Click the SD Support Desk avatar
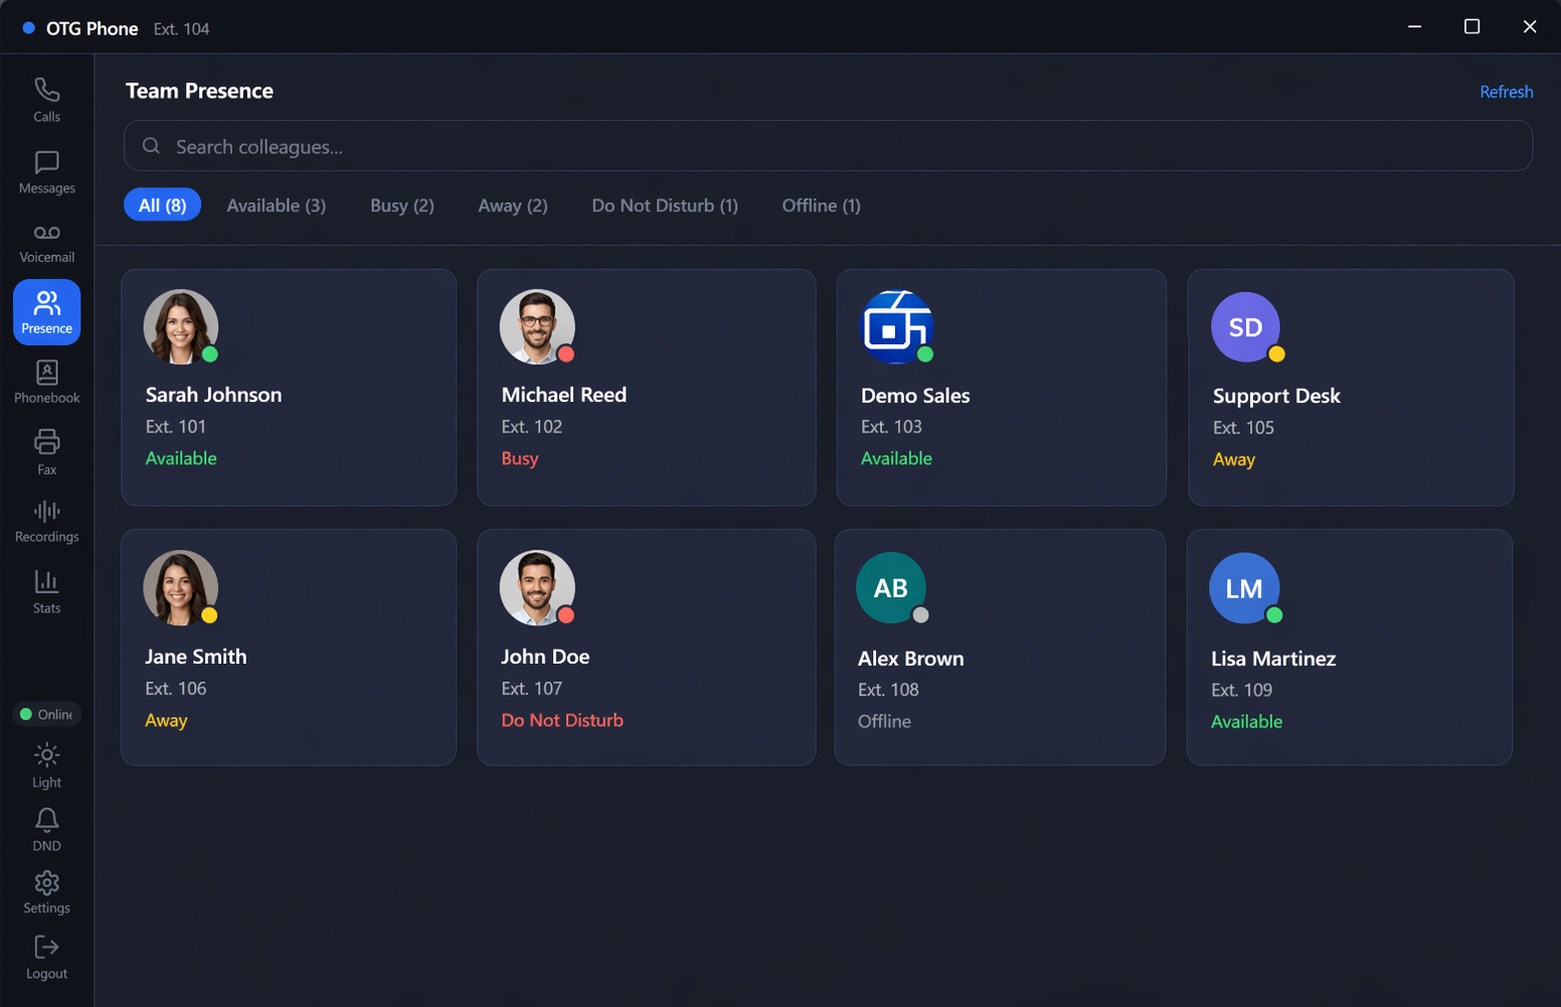The width and height of the screenshot is (1561, 1007). tap(1245, 327)
